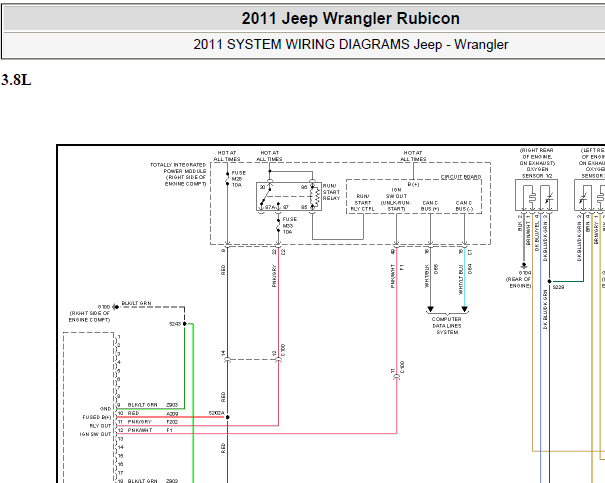Click the 'BLK/LT GRN' wire label at pin 18

142,481
